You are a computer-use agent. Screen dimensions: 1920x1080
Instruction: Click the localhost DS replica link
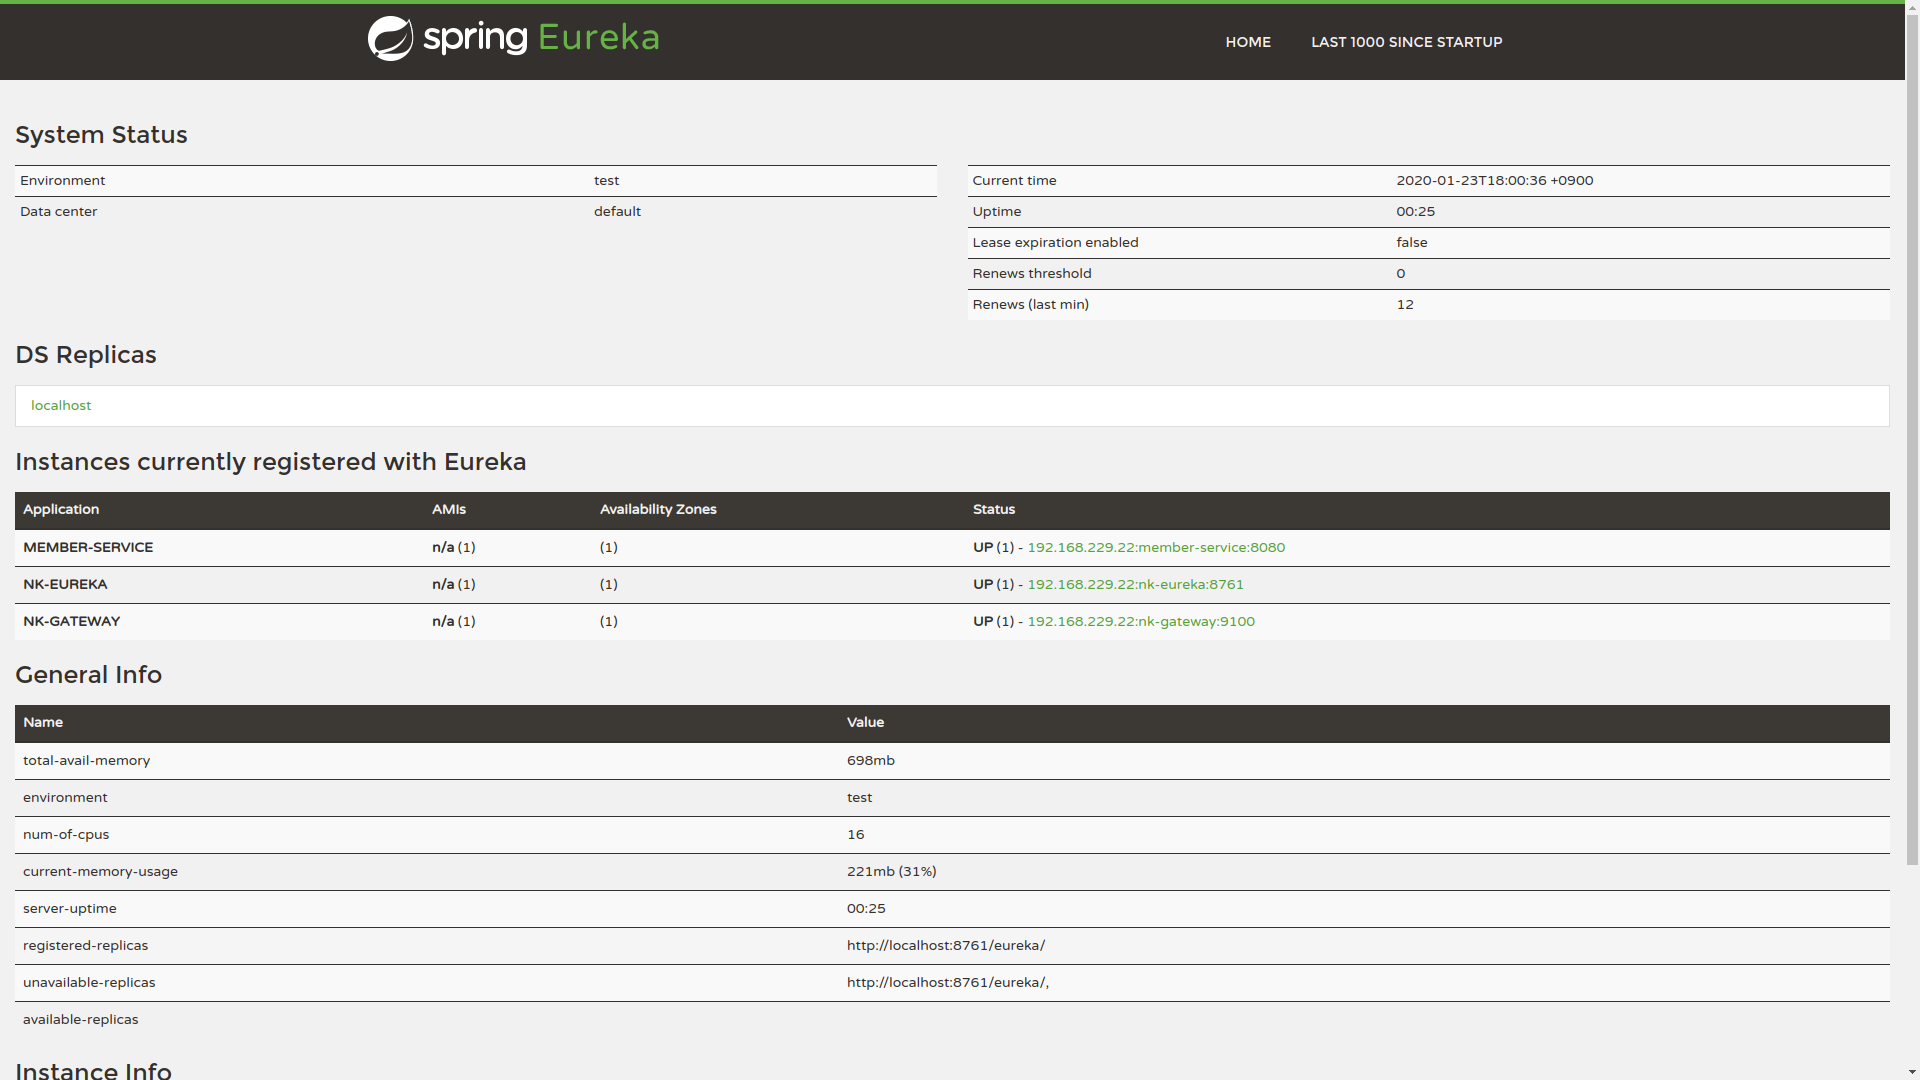click(x=61, y=405)
